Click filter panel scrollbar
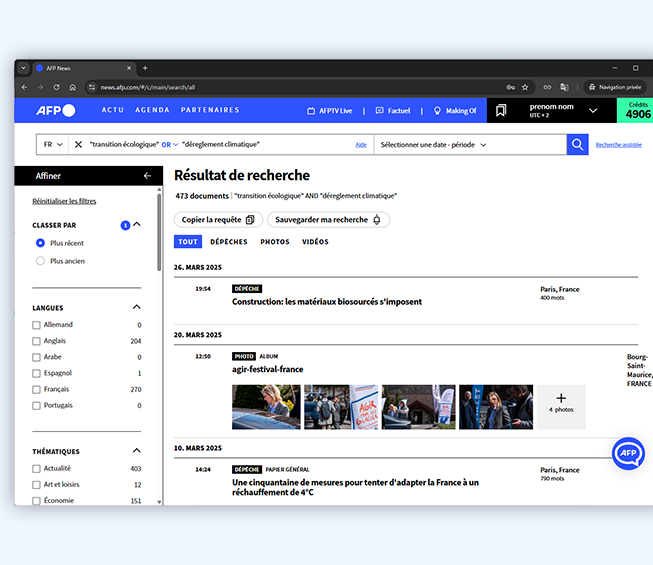Screen dimensions: 653x565 click(x=159, y=233)
